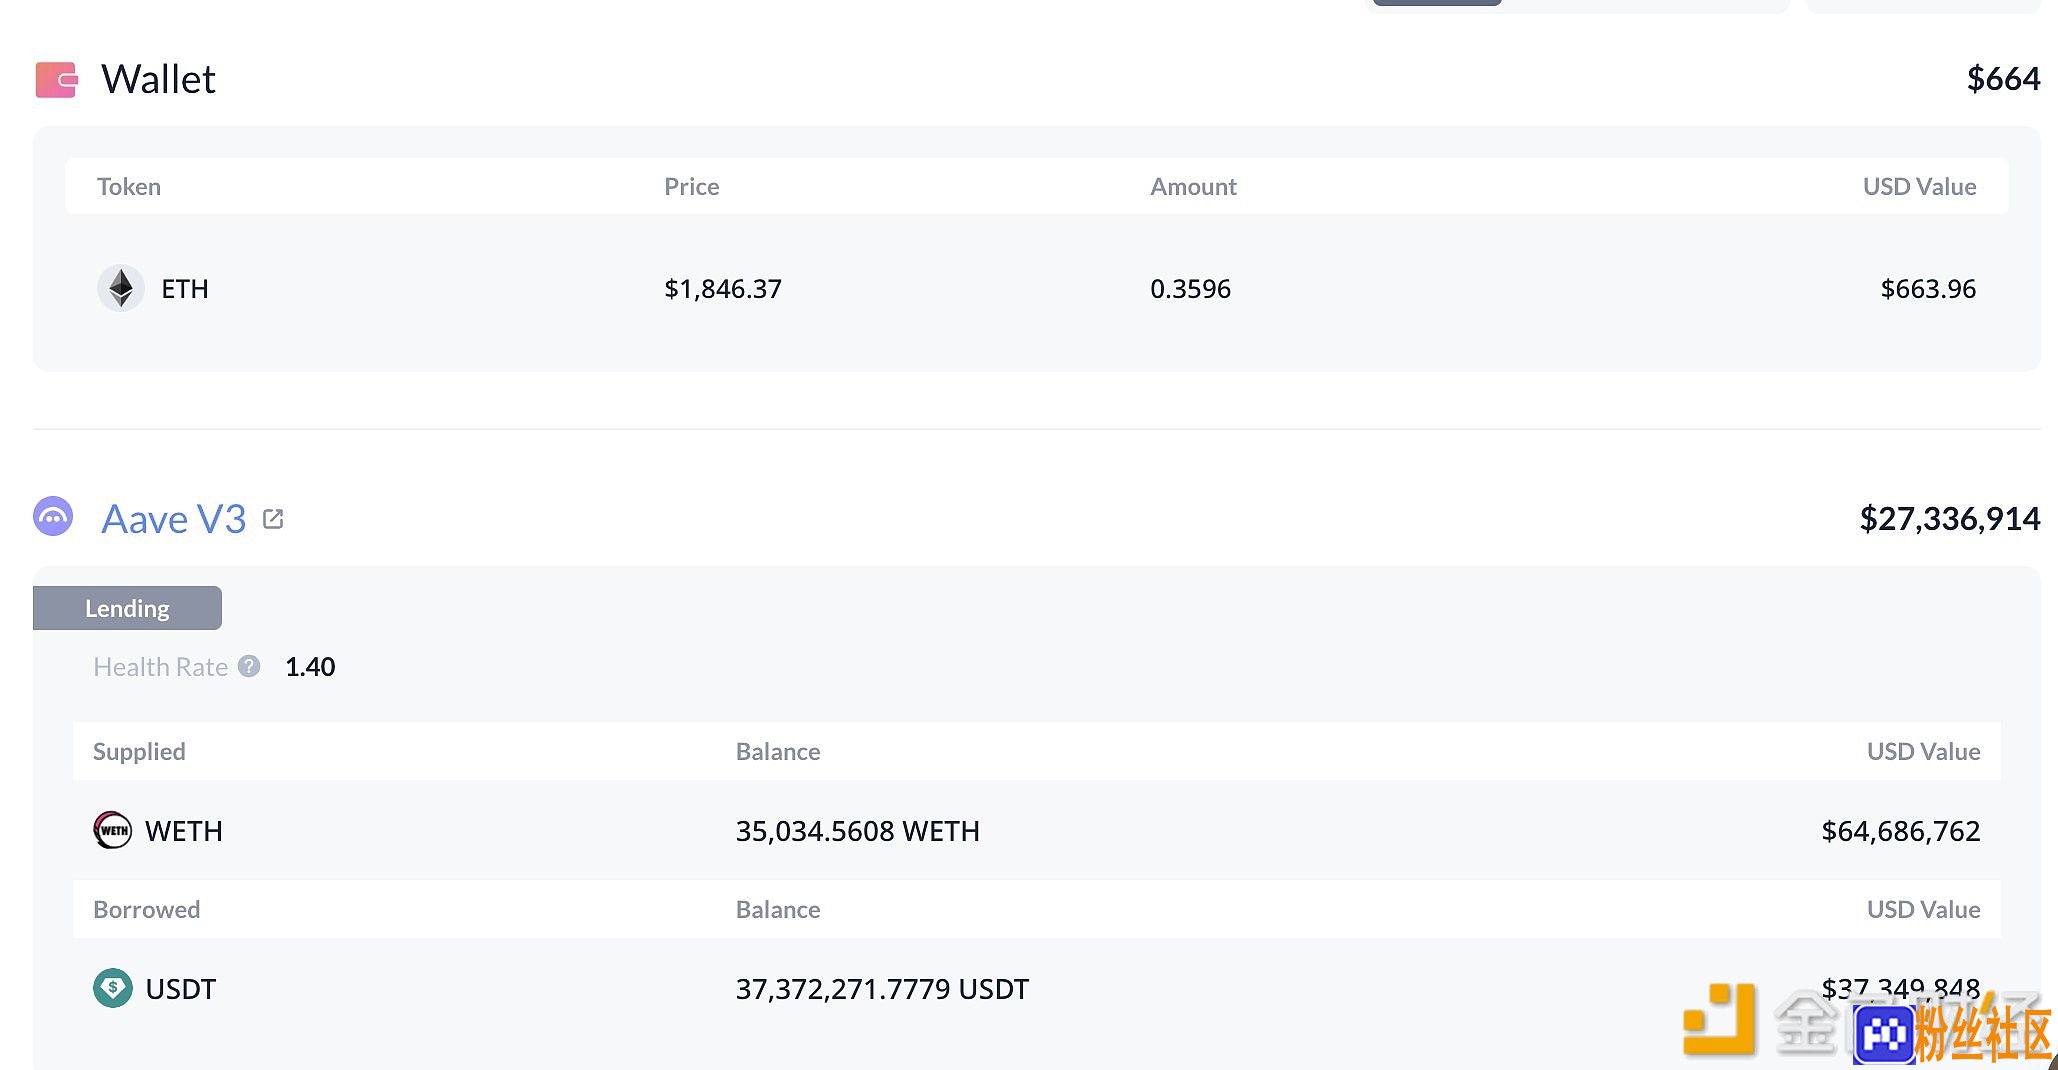Image resolution: width=2058 pixels, height=1070 pixels.
Task: Click the ETH token name
Action: pyautogui.click(x=185, y=289)
